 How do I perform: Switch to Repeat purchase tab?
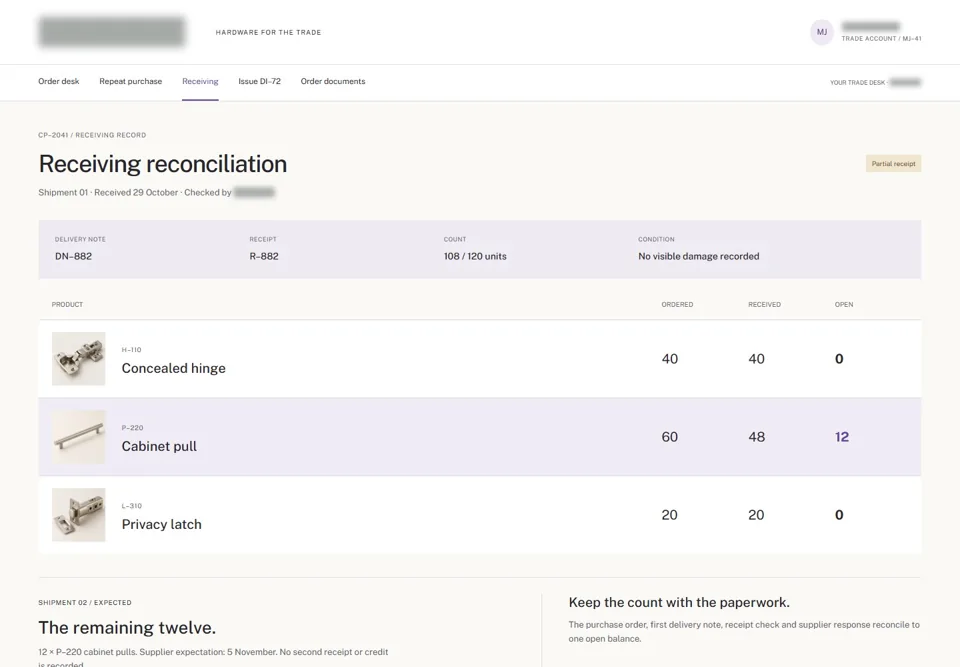point(130,81)
